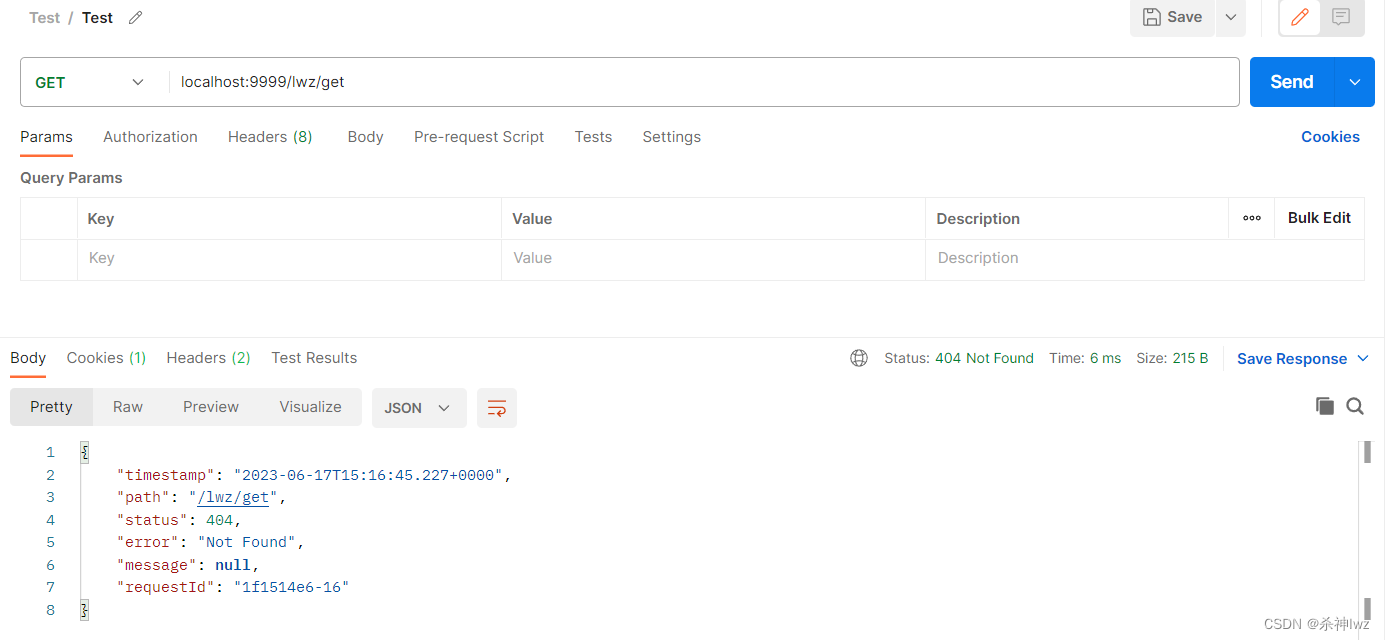Open the Headers (8) request tab
The image size is (1385, 640).
pos(270,137)
